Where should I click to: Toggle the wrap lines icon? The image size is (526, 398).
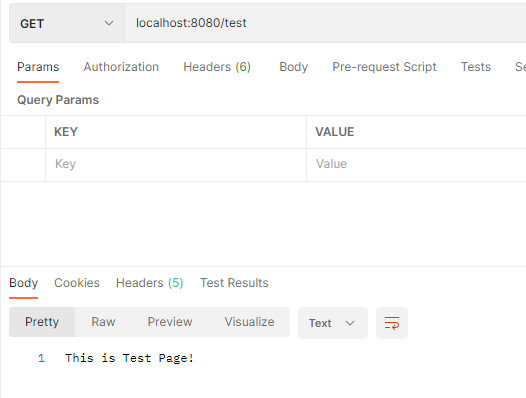click(392, 323)
